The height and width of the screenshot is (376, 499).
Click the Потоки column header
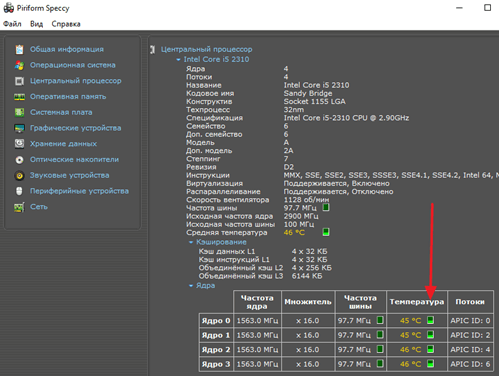[x=470, y=302]
